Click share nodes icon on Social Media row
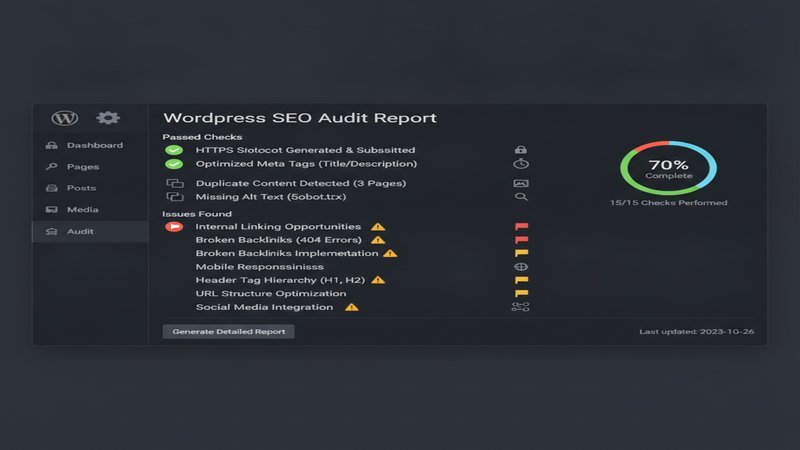800x450 pixels. pos(520,307)
